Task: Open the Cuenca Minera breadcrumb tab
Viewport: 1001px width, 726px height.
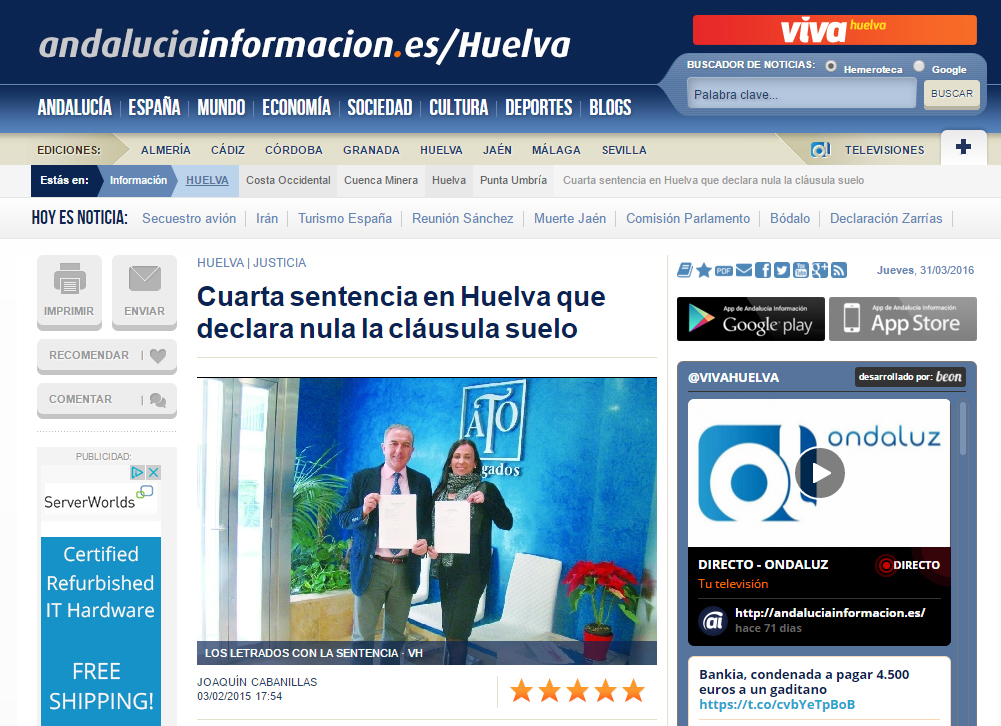Action: [x=381, y=181]
